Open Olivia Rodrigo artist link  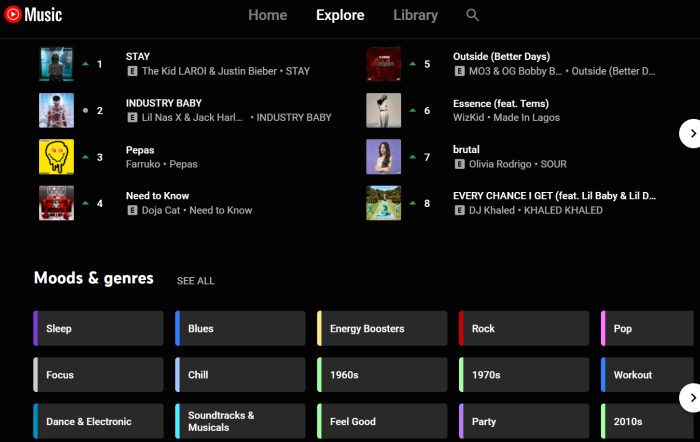pos(500,164)
